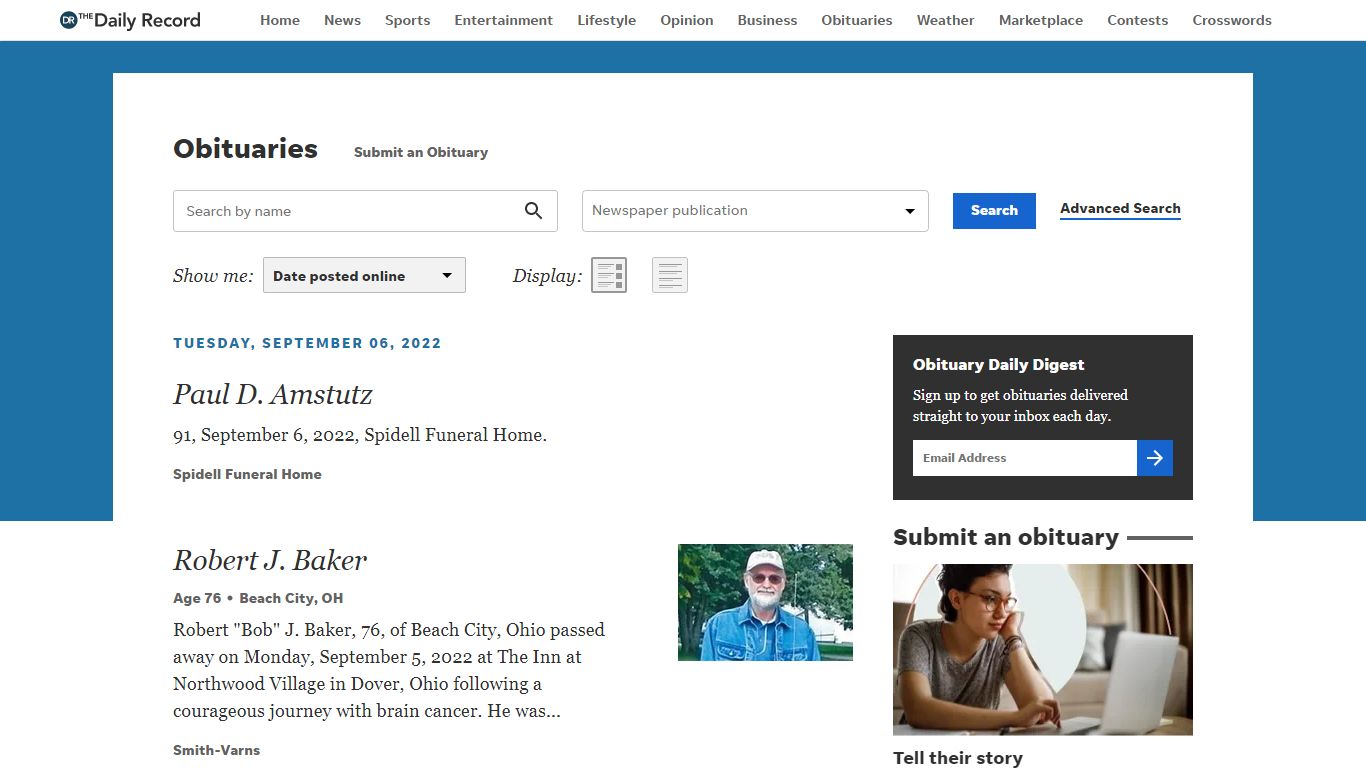Open the Lifestyle section

[x=606, y=20]
